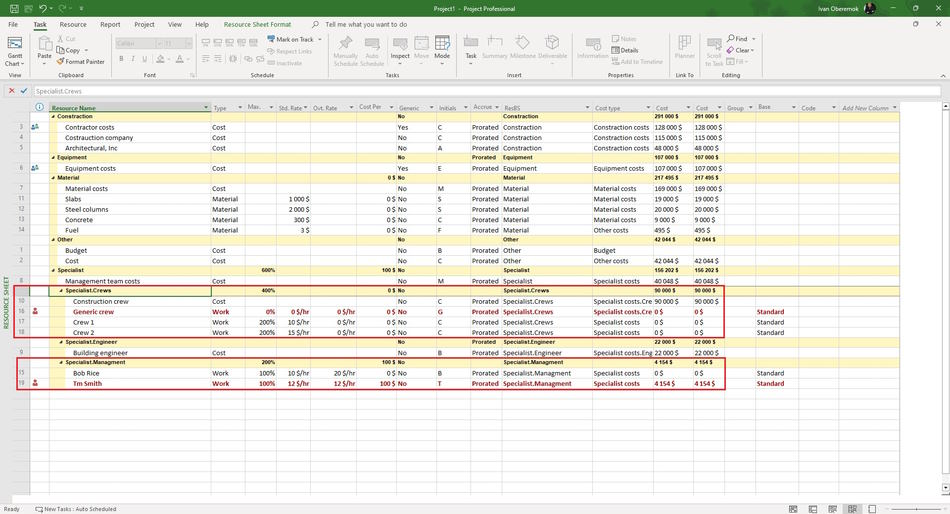This screenshot has height=514, width=950.
Task: Click the Tell me what you want search box
Action: pos(366,24)
